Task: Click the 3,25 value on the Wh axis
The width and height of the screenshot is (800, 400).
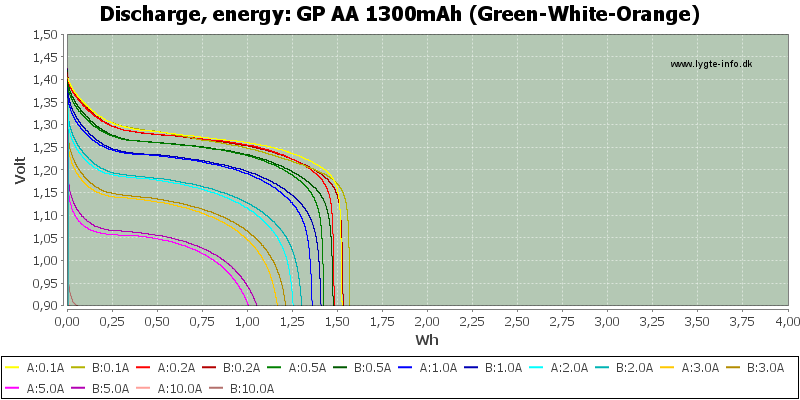Action: coord(653,320)
